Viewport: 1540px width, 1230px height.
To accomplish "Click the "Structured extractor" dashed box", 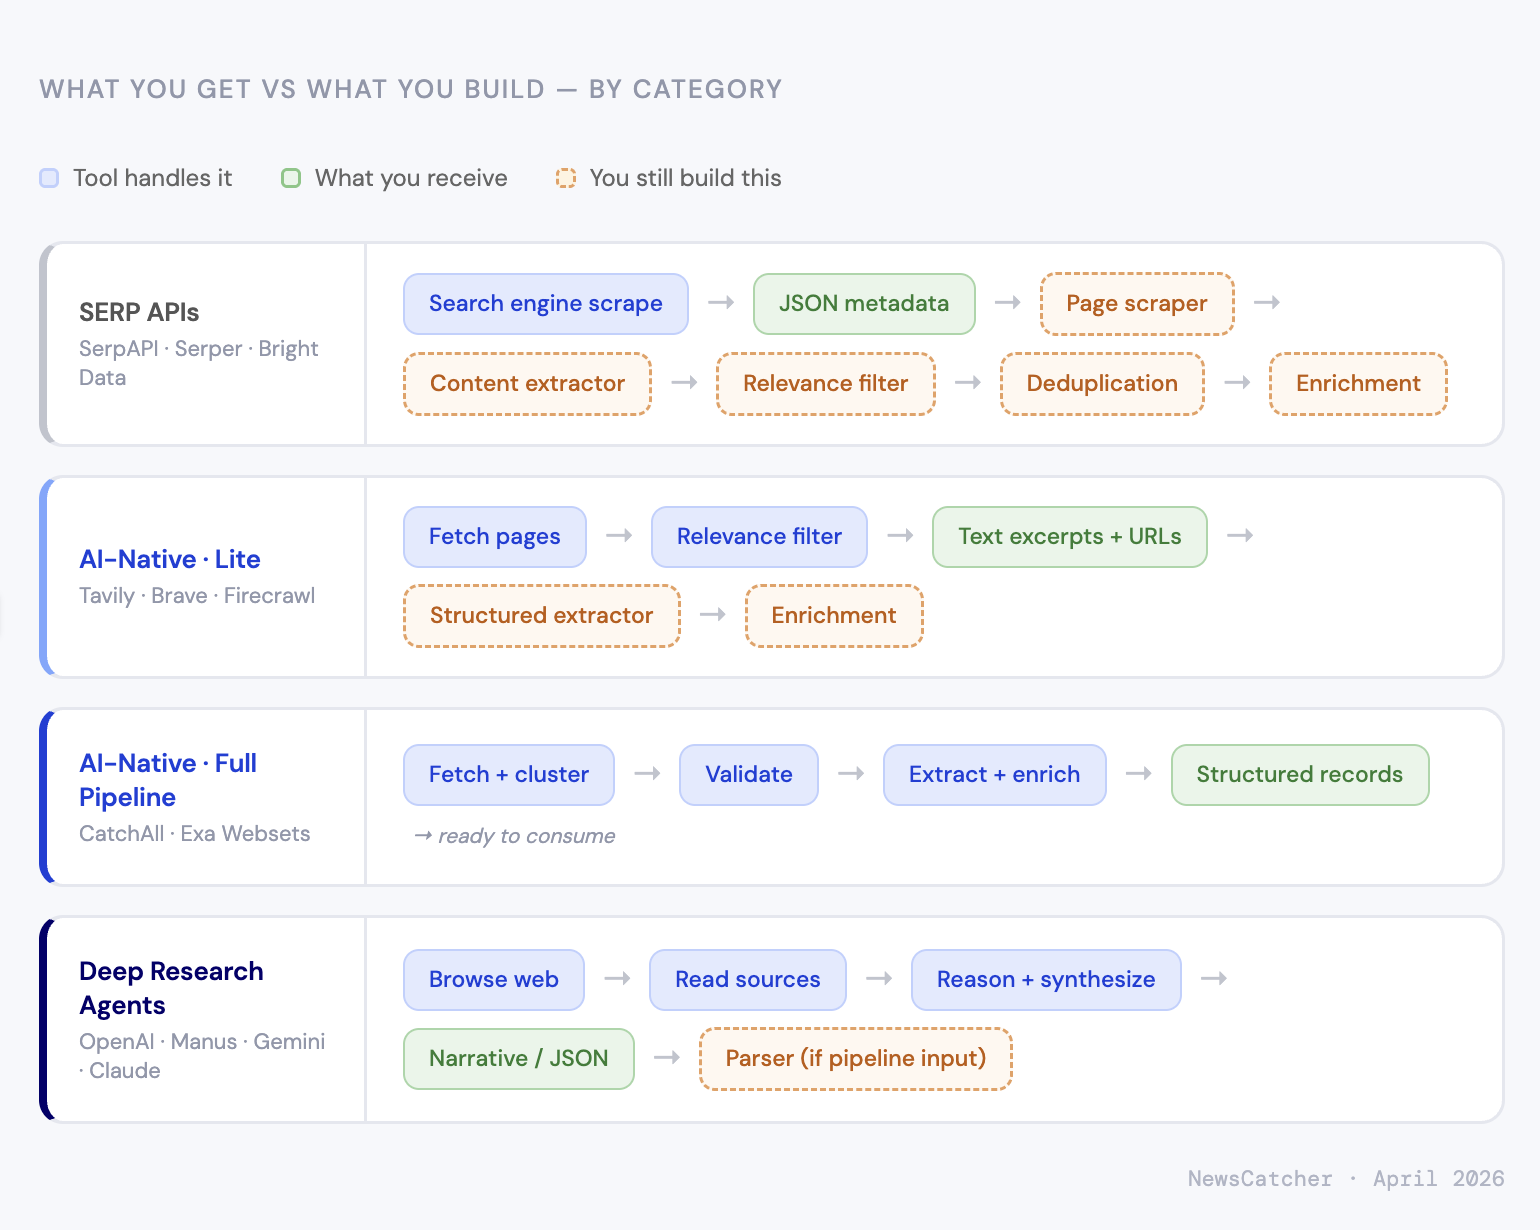I will point(542,616).
